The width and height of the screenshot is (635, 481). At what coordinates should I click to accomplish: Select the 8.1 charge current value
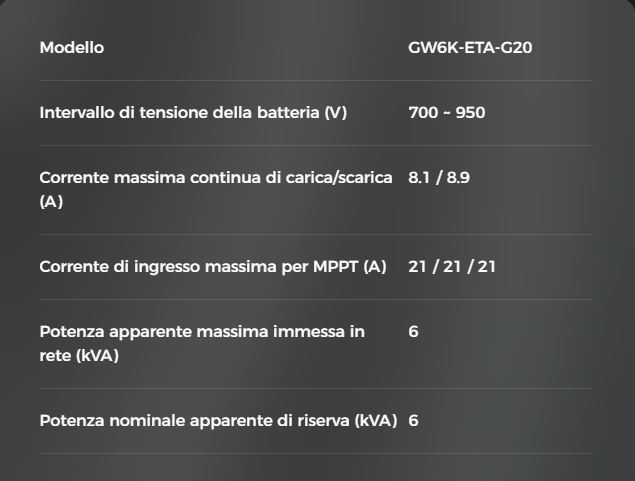pos(420,178)
